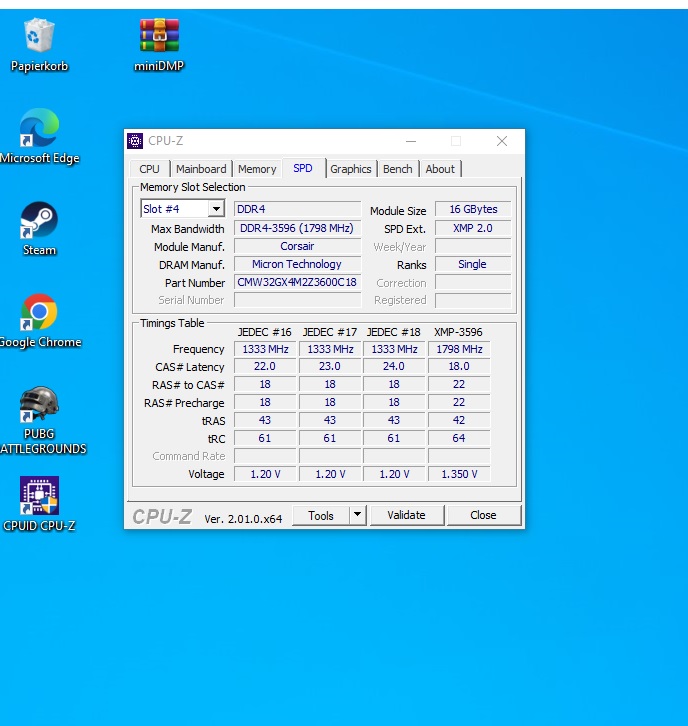
Task: Click the version text Ver. 2.01.0.x64
Action: 243,519
